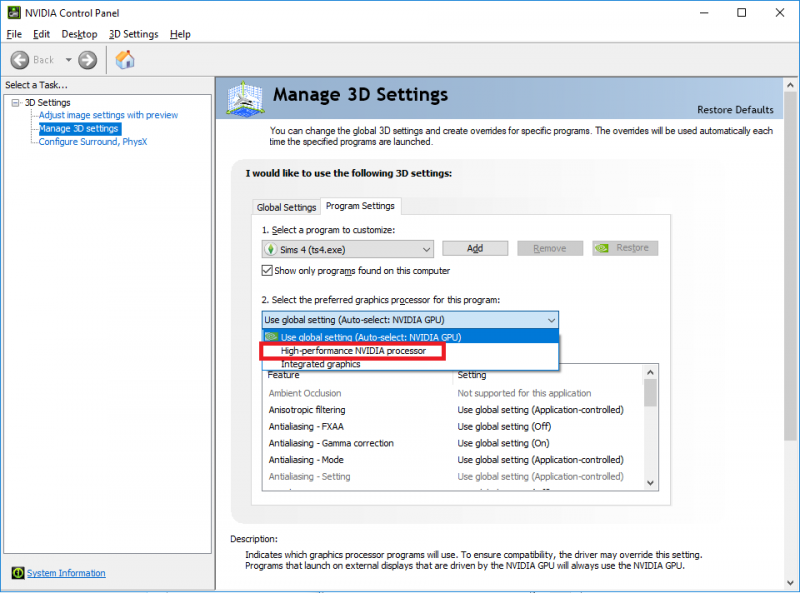800x593 pixels.
Task: Switch to the Global Settings tab
Action: tap(286, 207)
